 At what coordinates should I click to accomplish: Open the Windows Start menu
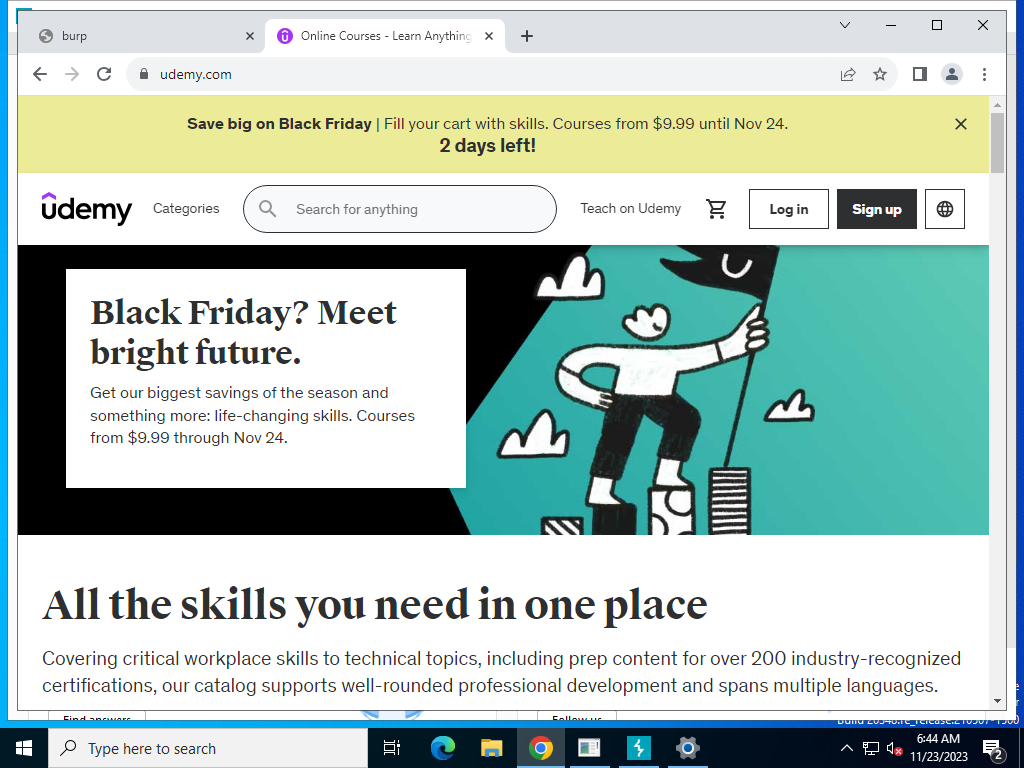24,748
